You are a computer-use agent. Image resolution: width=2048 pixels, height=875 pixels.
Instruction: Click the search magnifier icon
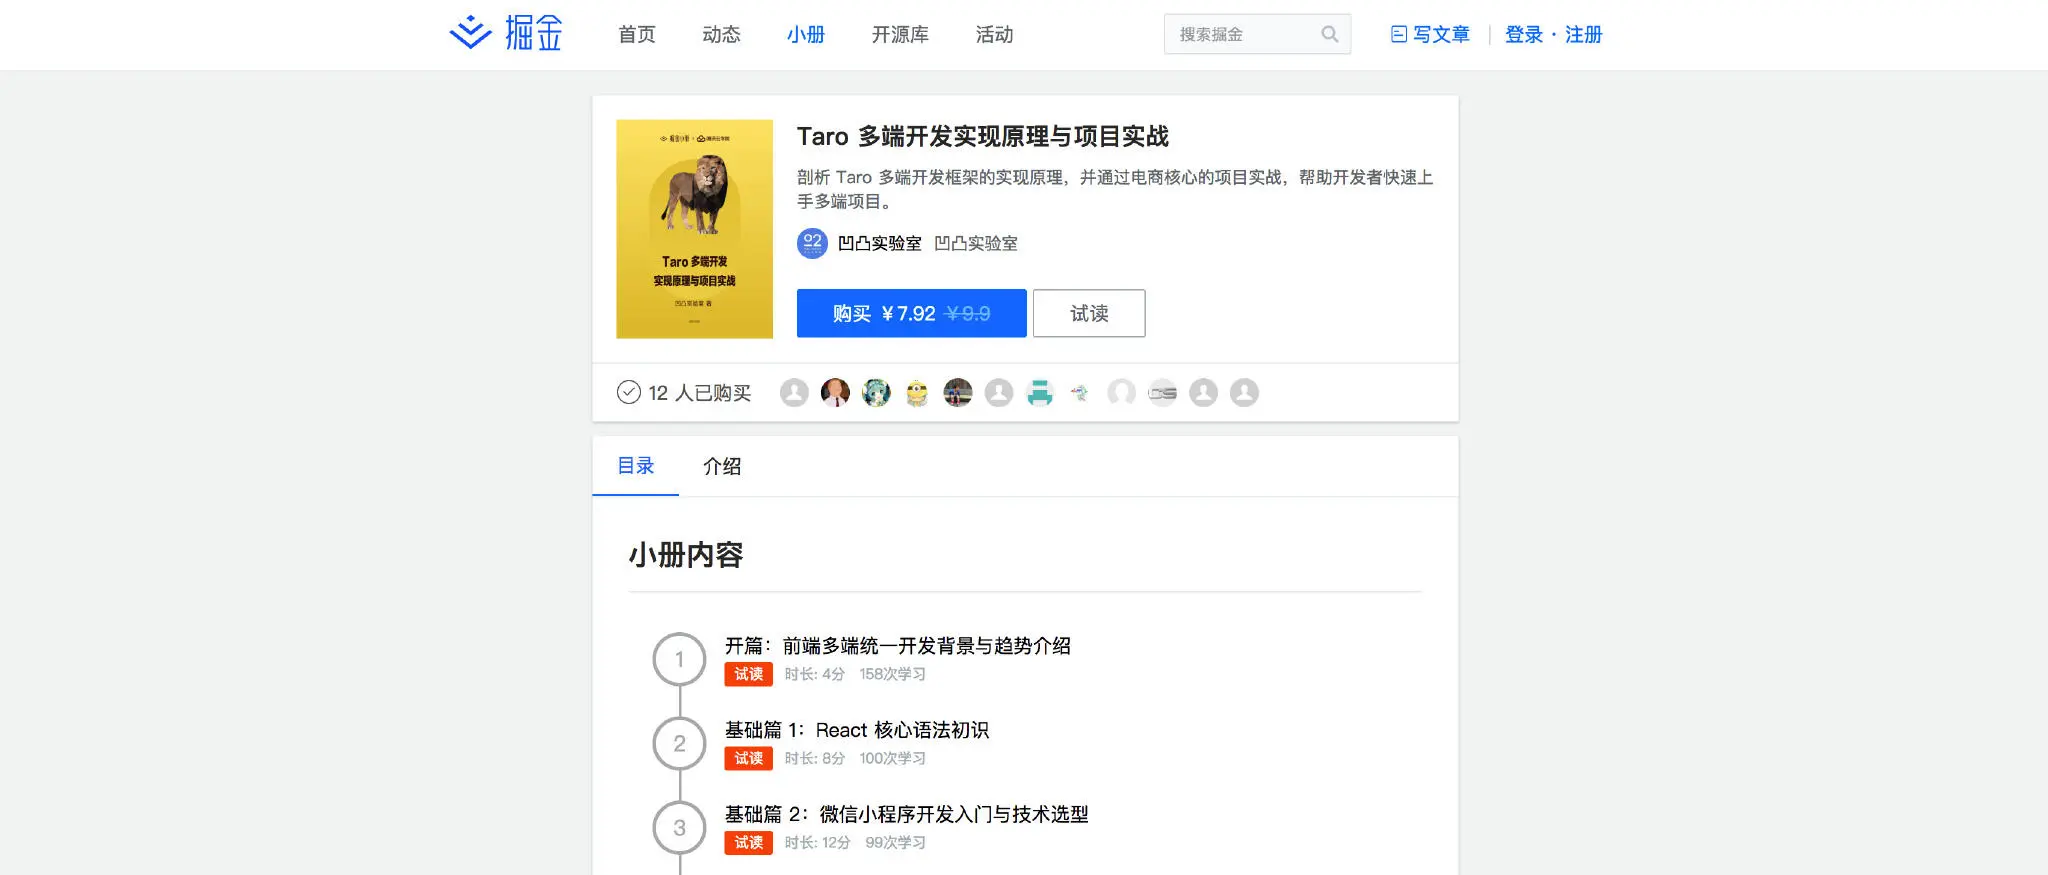[1329, 34]
